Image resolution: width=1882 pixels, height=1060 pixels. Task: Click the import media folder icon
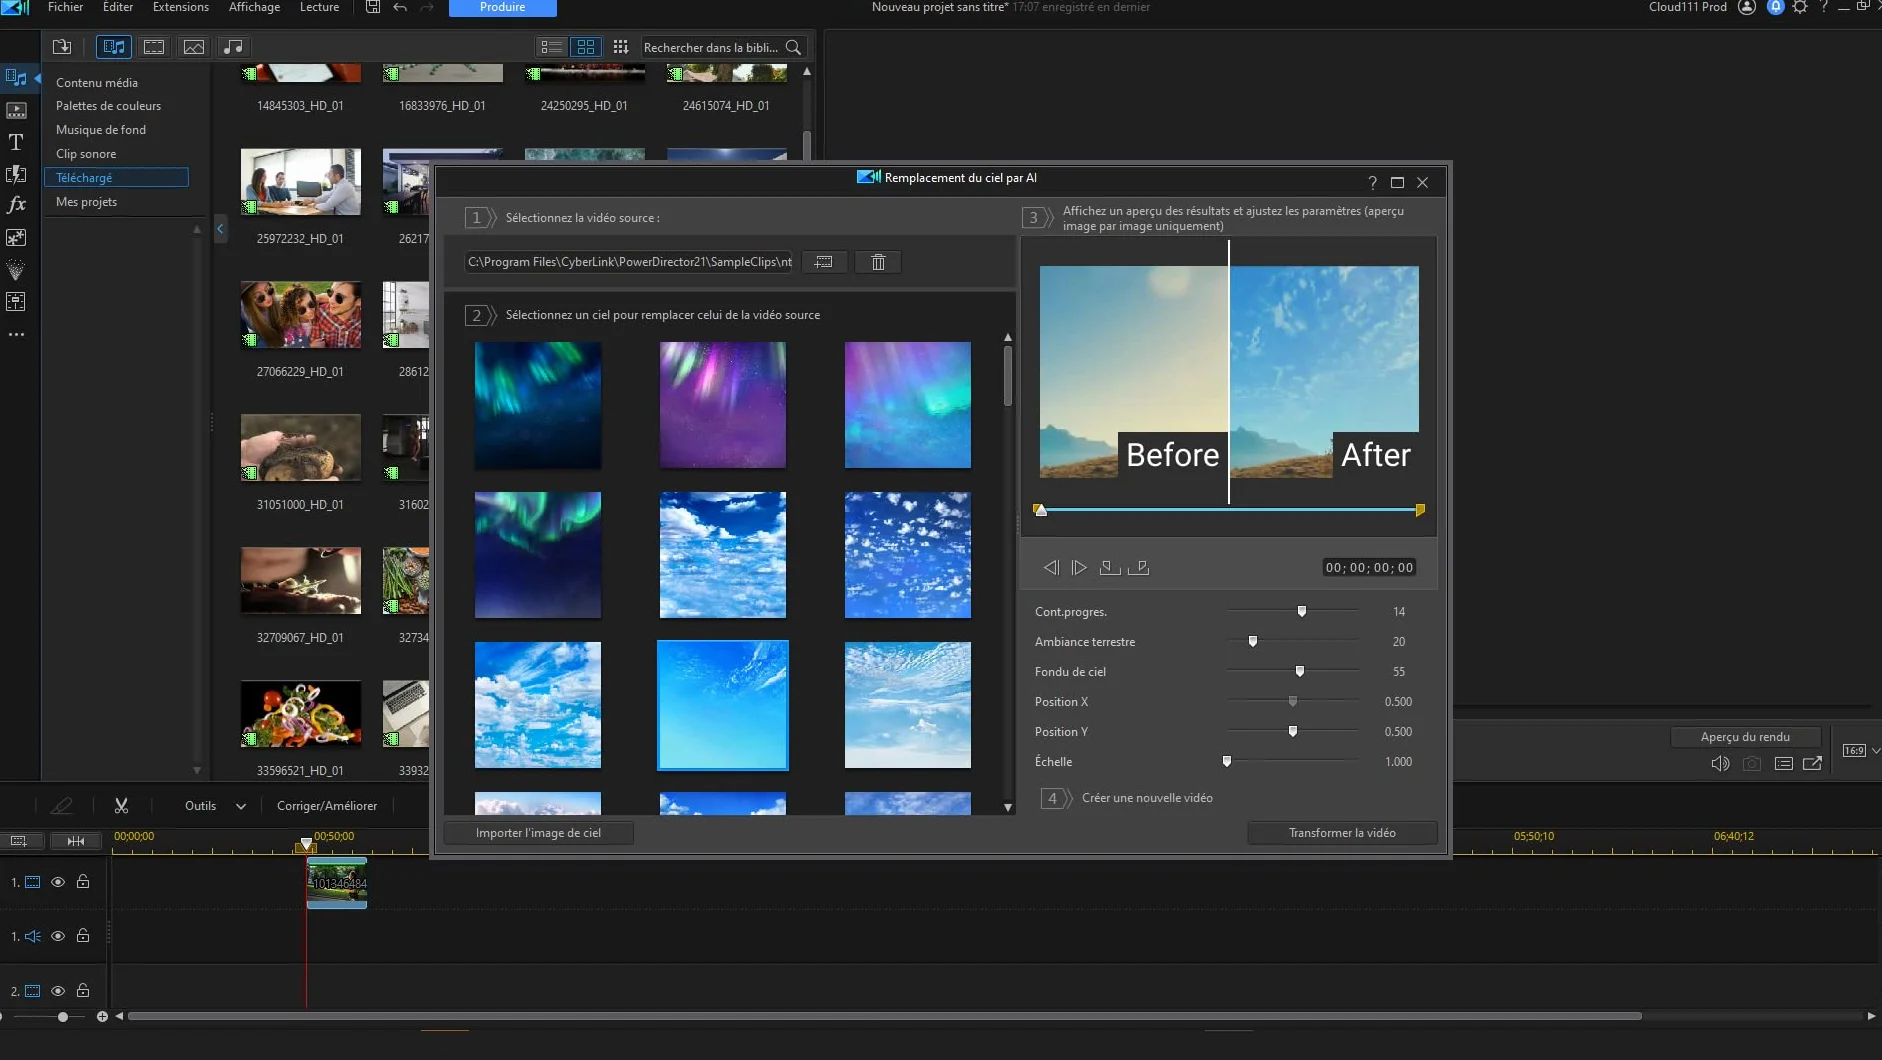pos(62,47)
